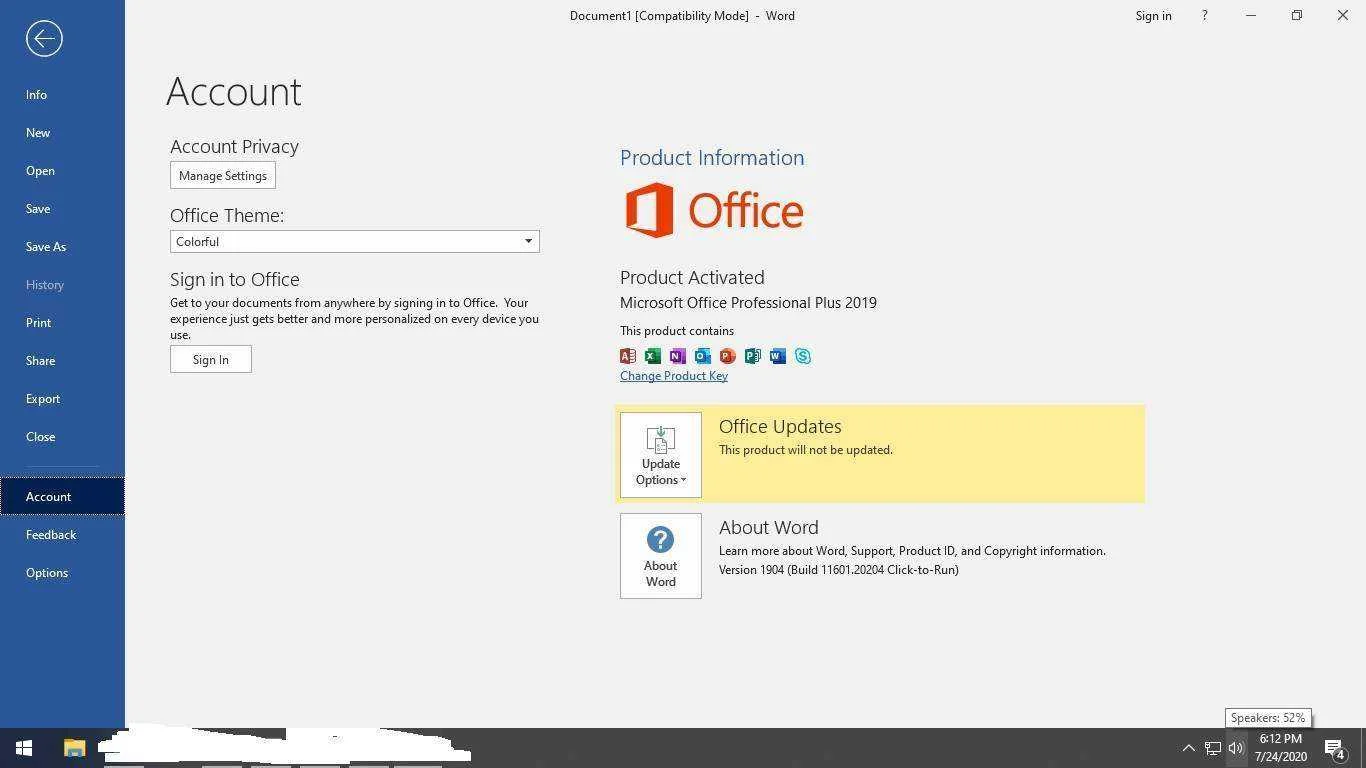The height and width of the screenshot is (768, 1366).
Task: Follow the Change Product Key link
Action: tap(674, 376)
